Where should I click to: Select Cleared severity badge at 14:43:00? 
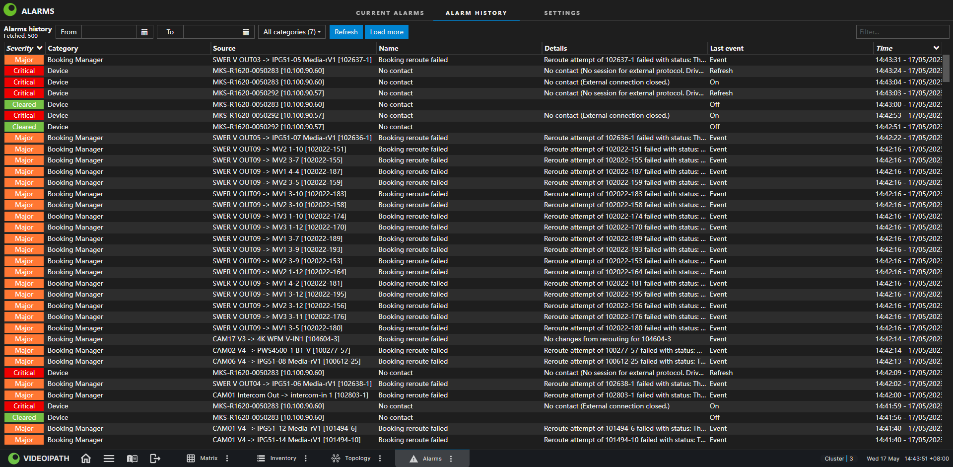coord(24,105)
